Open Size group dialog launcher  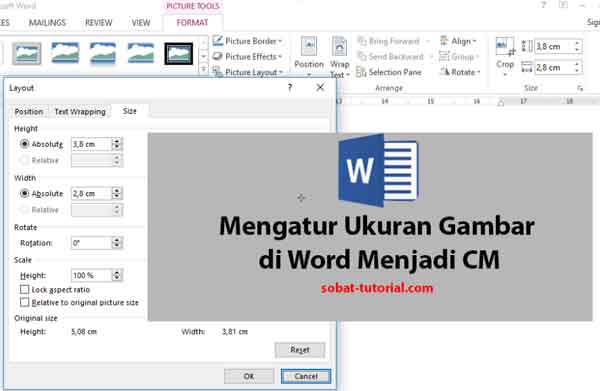(580, 88)
